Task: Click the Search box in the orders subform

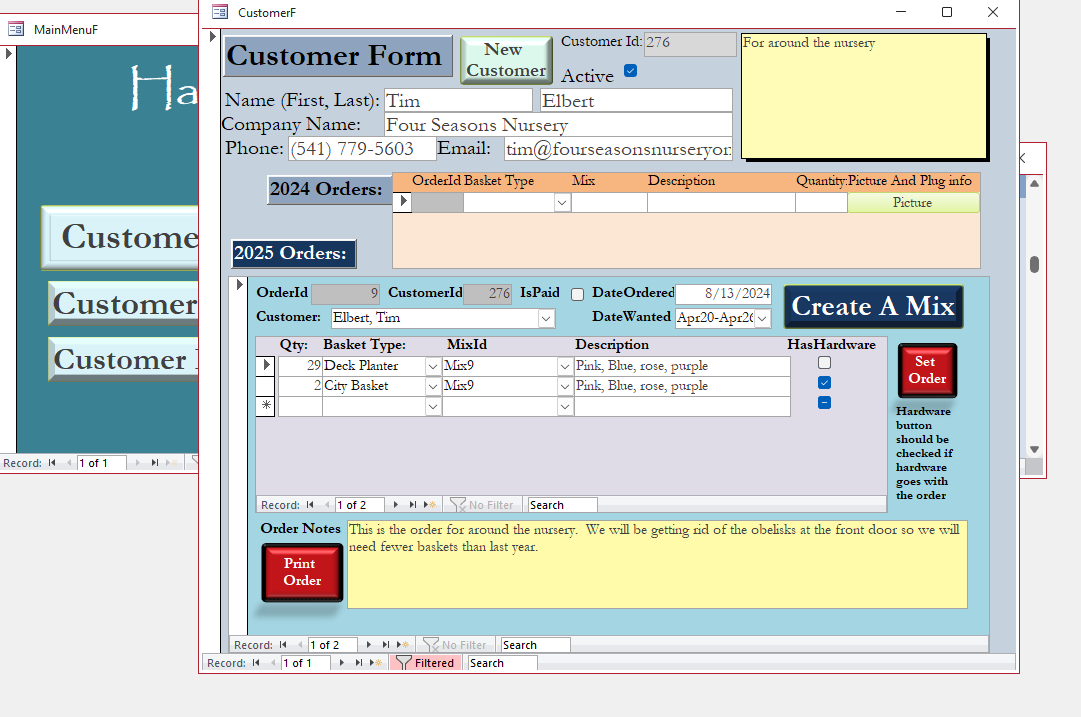Action: [535, 644]
